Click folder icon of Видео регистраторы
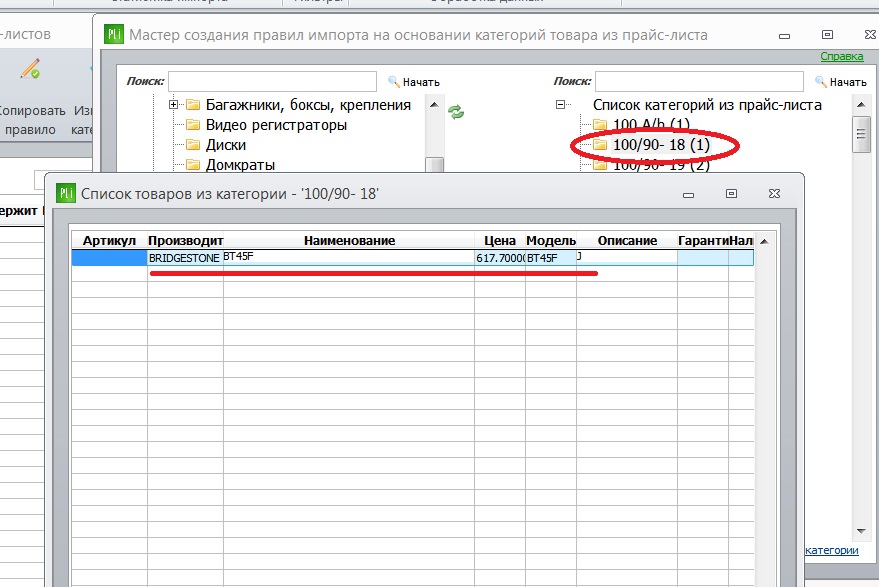 coord(193,124)
